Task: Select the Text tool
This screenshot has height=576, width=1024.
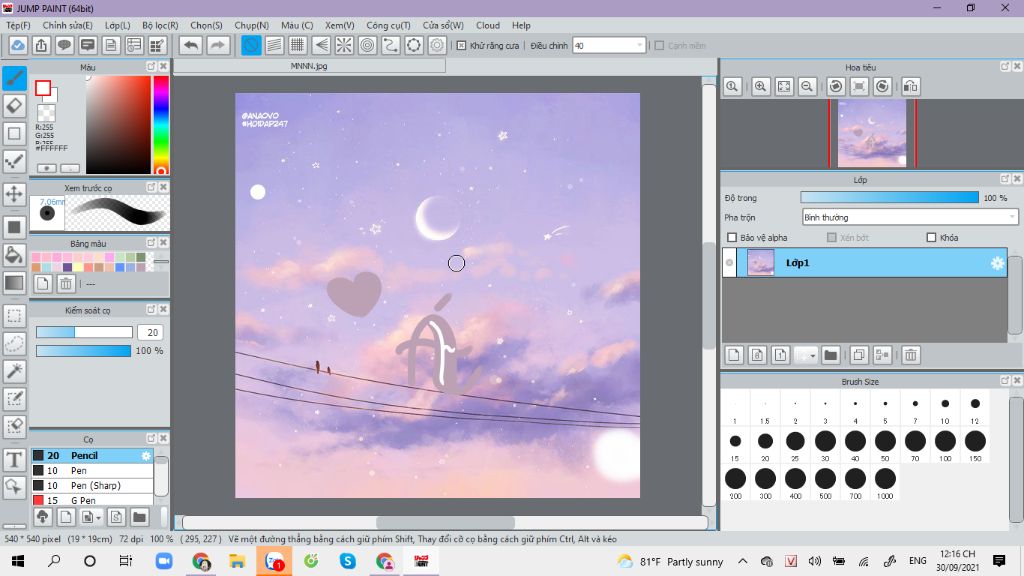Action: (14, 460)
